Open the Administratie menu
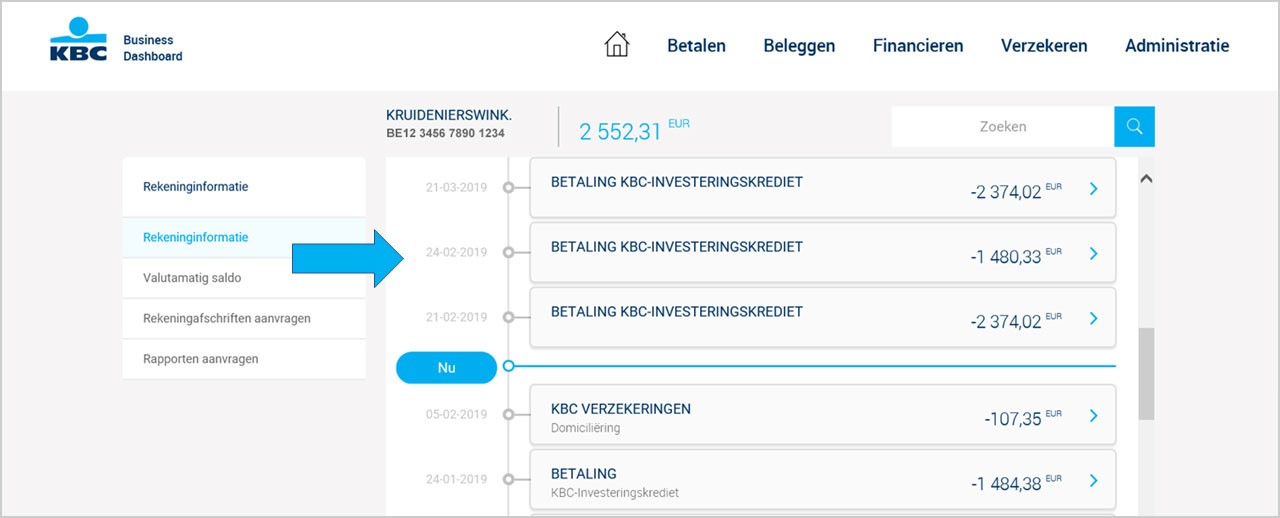 click(x=1177, y=45)
